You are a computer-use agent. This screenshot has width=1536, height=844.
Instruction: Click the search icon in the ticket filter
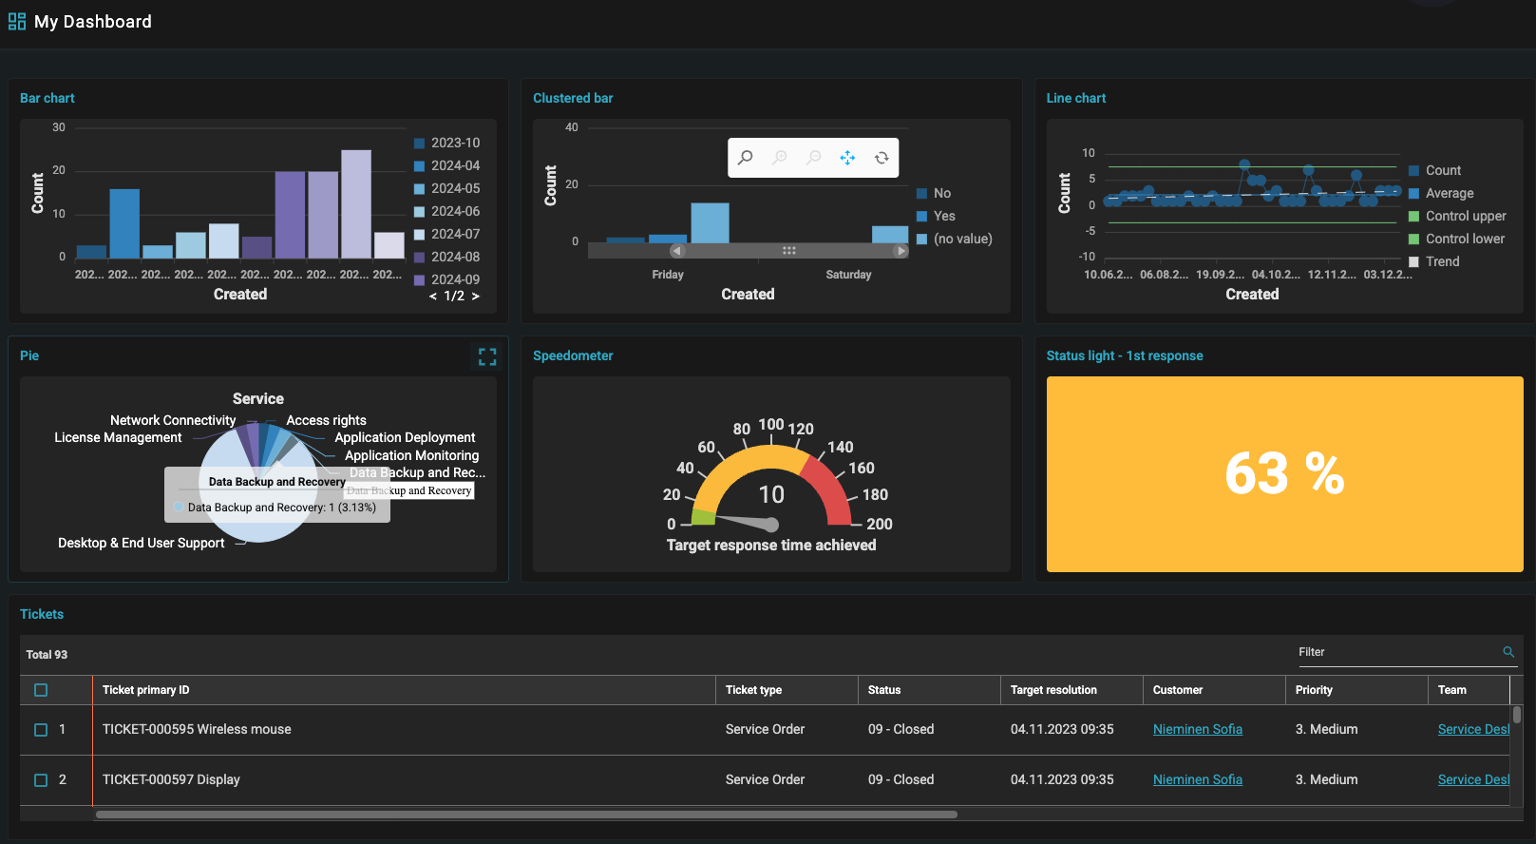click(1509, 652)
